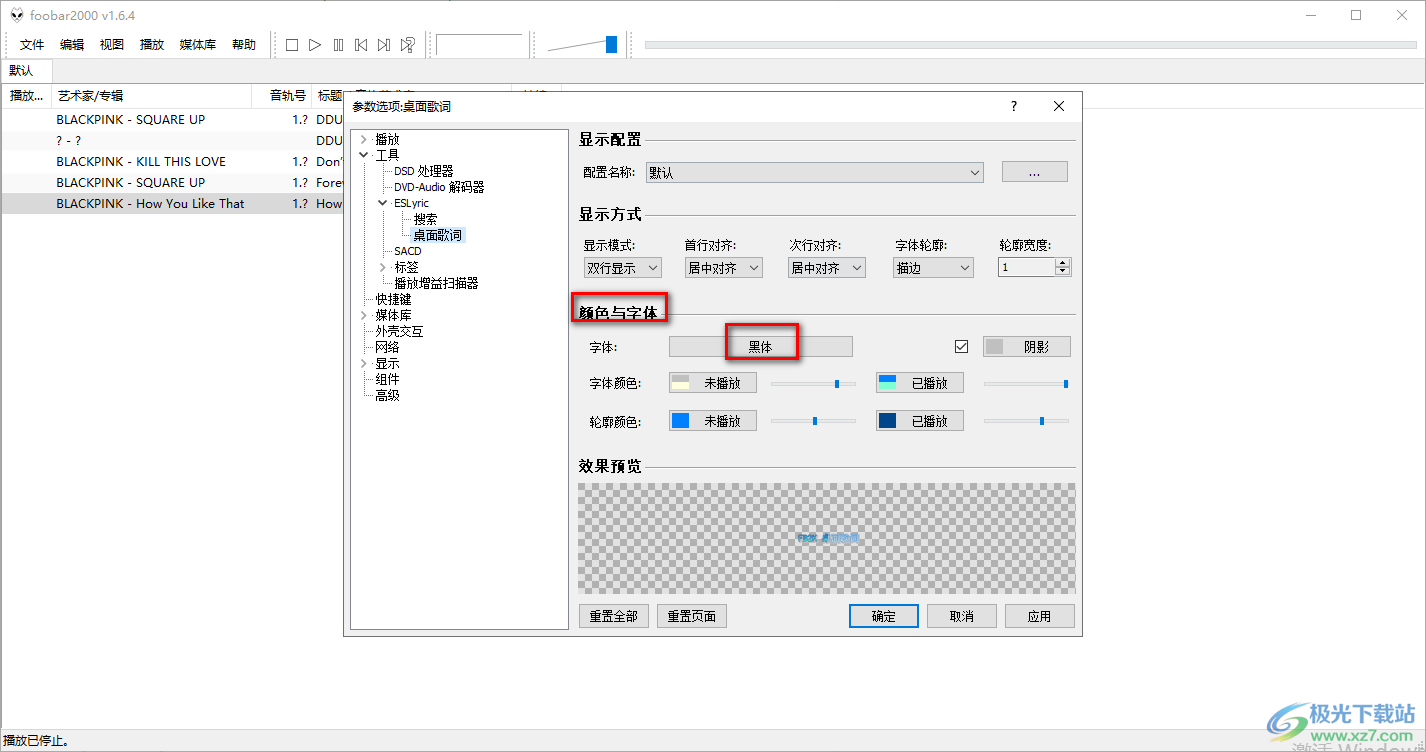The width and height of the screenshot is (1426, 752).
Task: Collapse the ESLyric tree node
Action: 382,203
